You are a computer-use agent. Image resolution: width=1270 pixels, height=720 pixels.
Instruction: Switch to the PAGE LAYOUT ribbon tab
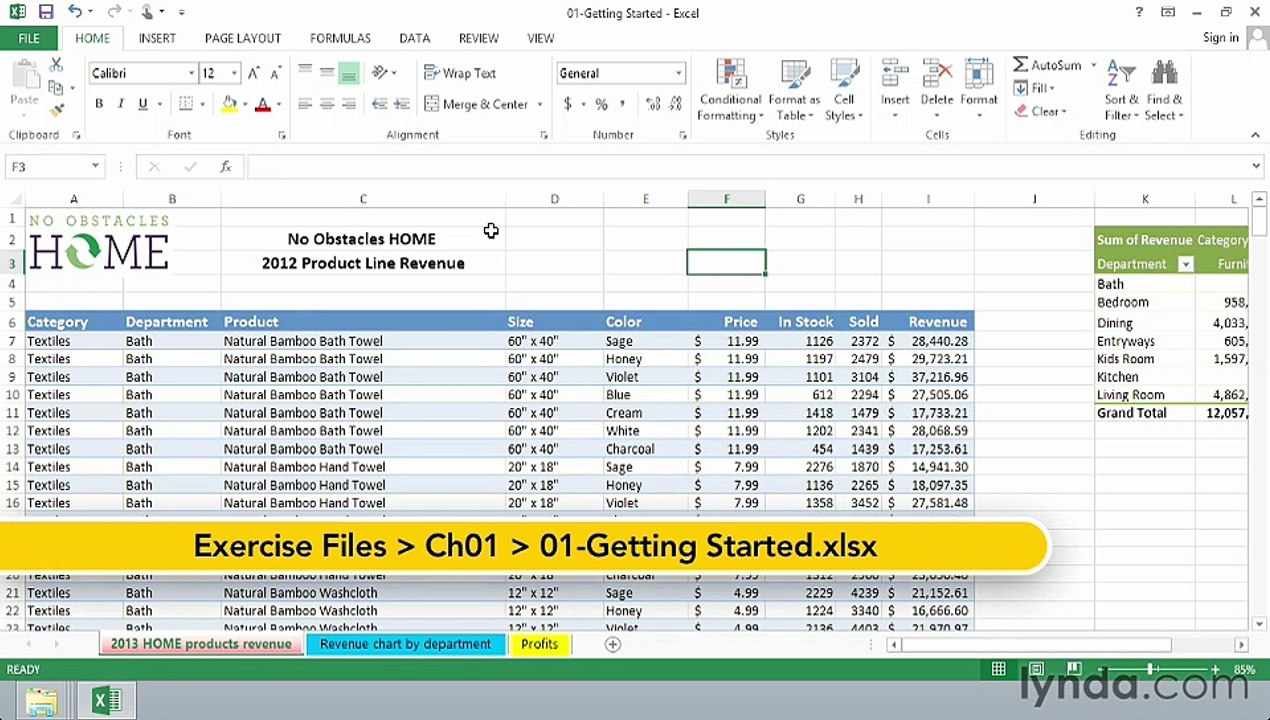[243, 38]
